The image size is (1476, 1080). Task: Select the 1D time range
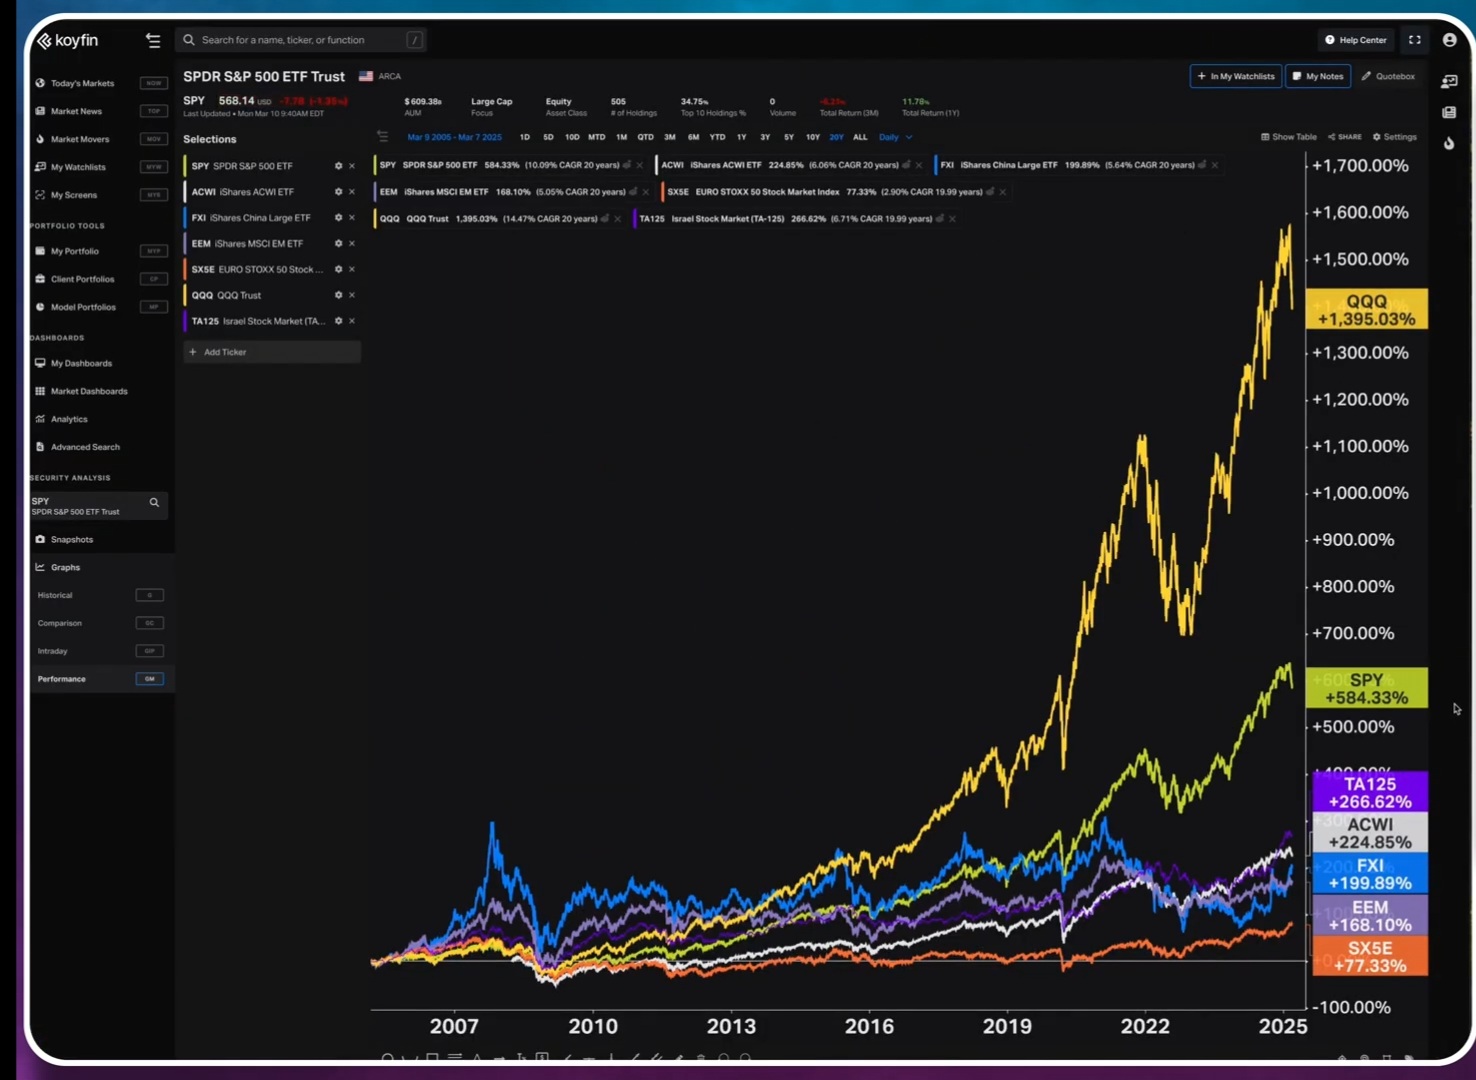(525, 137)
